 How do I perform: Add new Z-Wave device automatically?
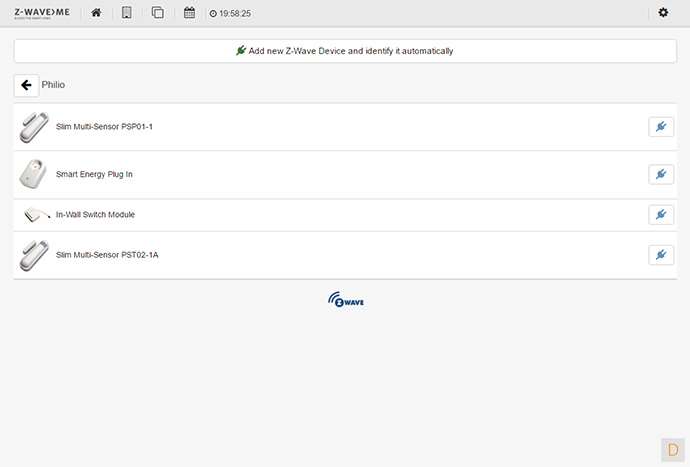coord(345,51)
